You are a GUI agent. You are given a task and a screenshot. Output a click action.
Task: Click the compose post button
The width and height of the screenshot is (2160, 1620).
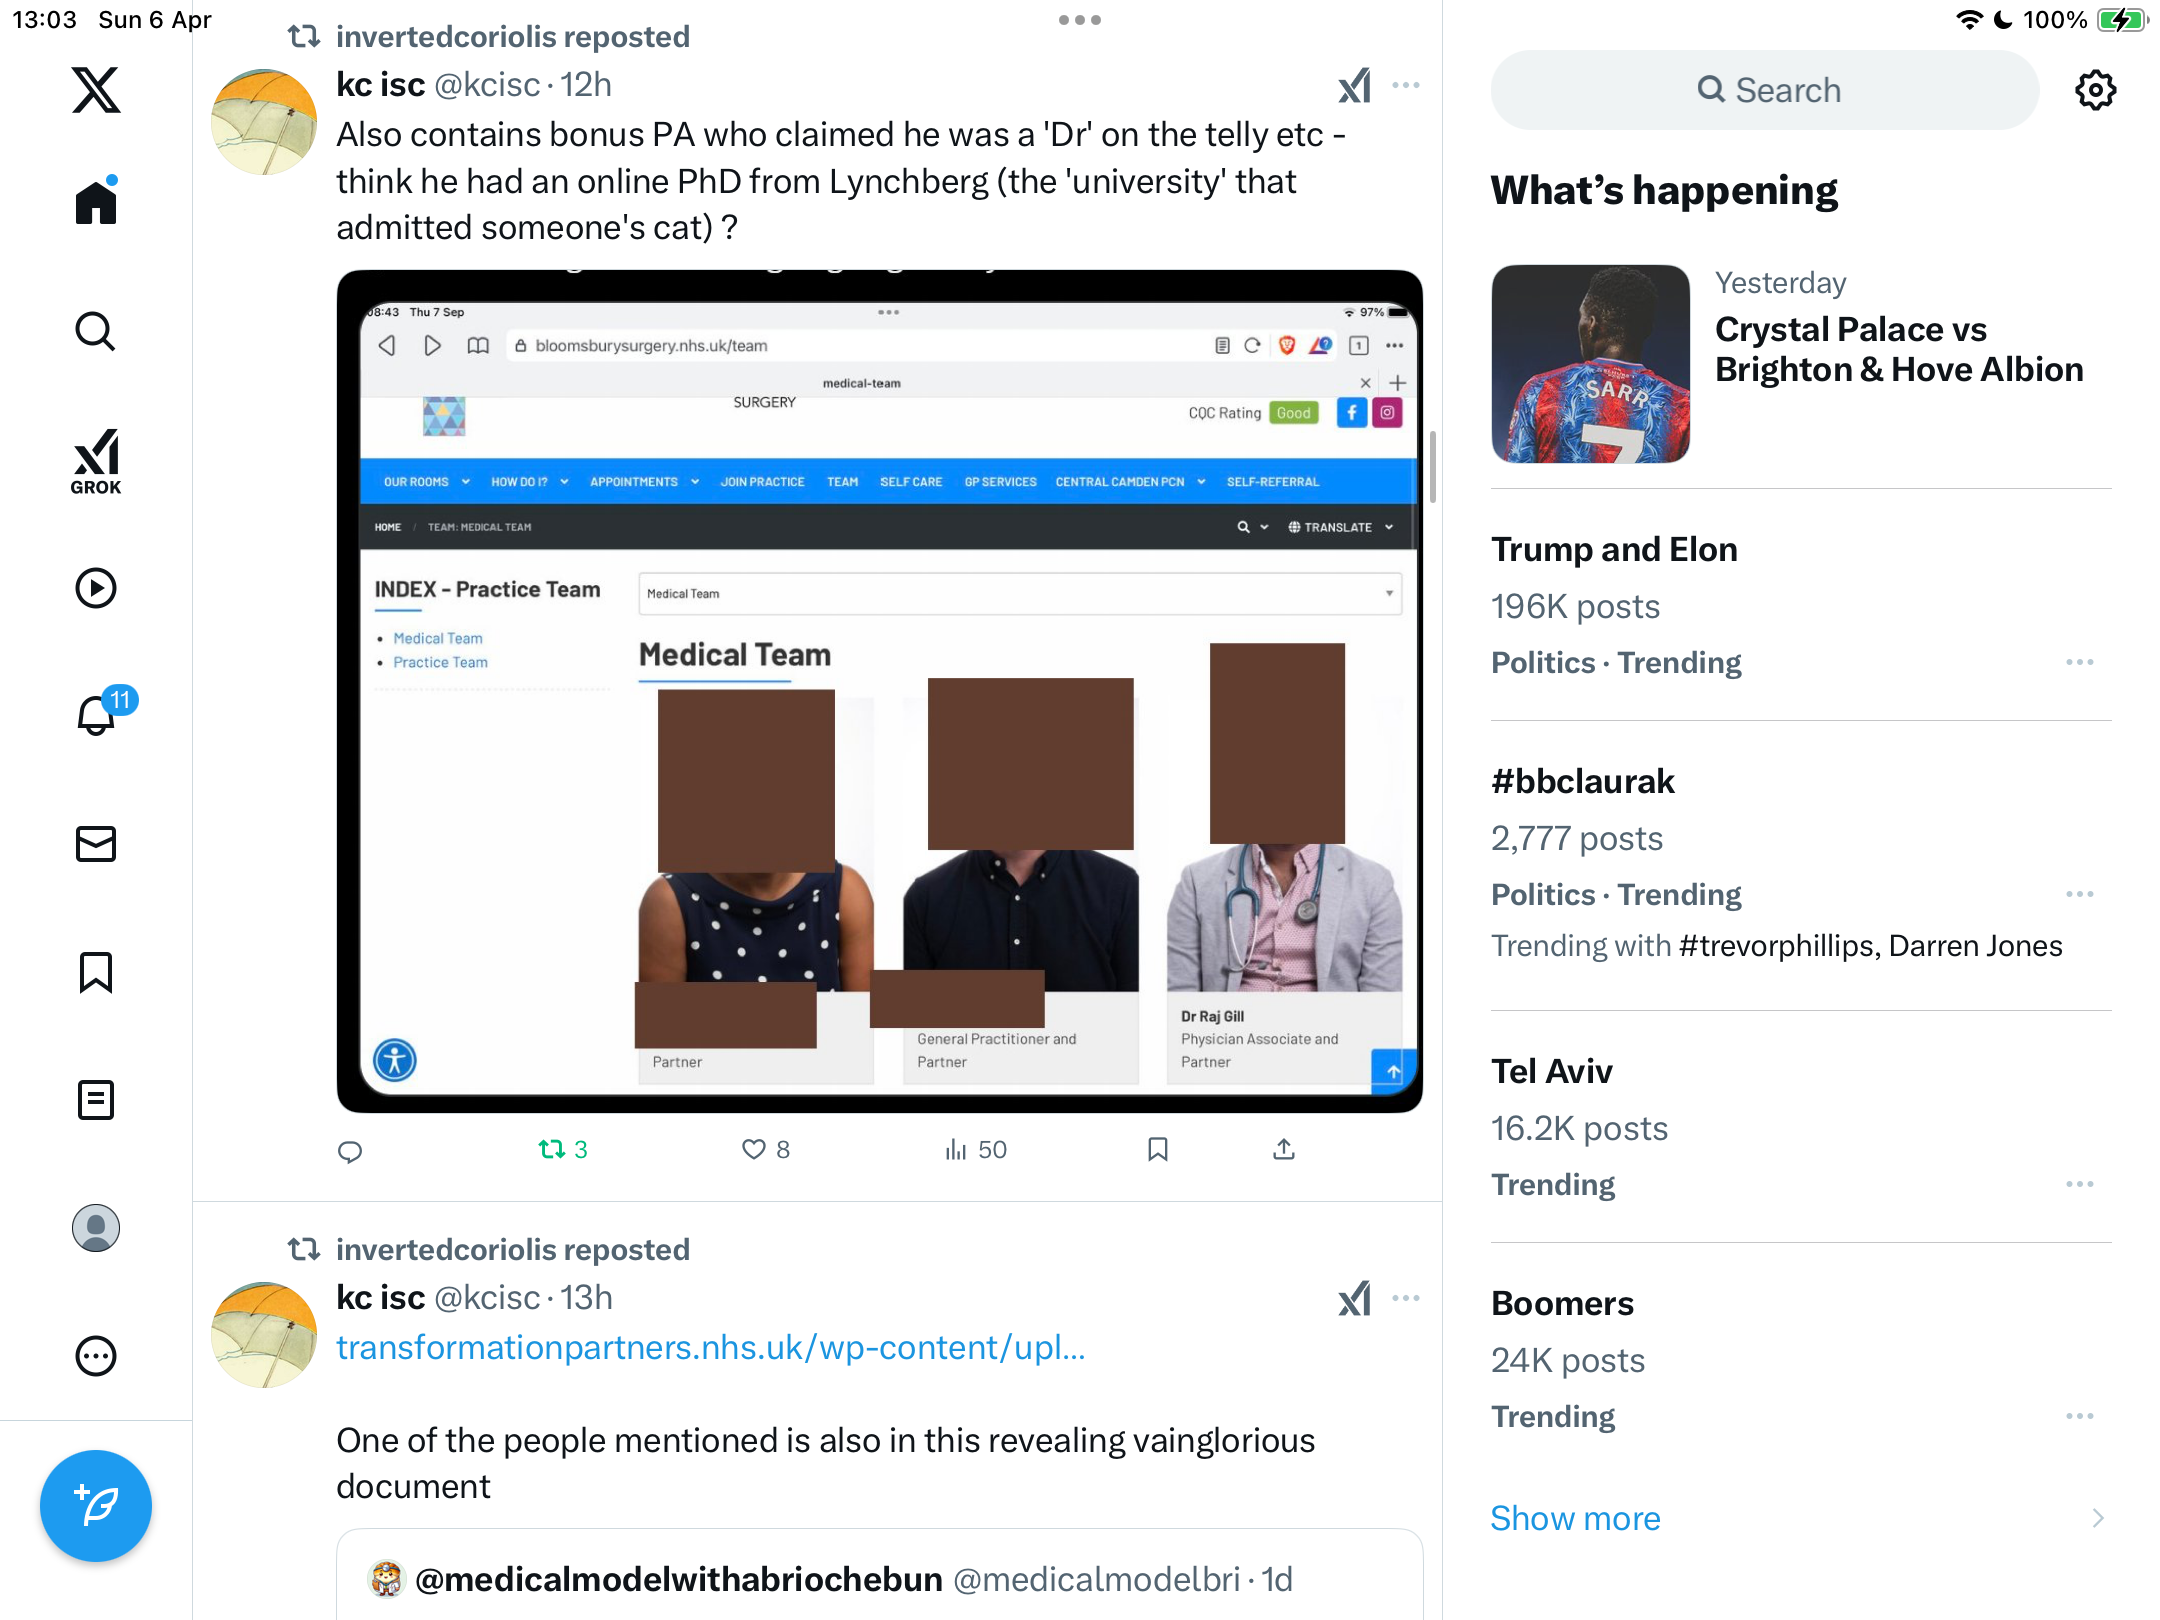pyautogui.click(x=96, y=1505)
